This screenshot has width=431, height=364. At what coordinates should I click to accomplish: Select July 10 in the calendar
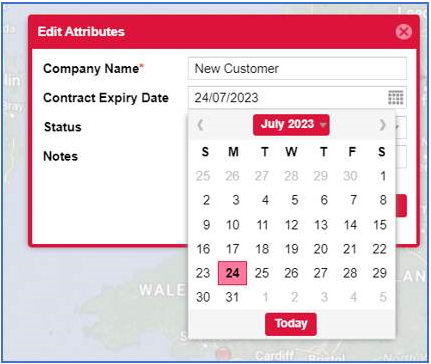(232, 225)
